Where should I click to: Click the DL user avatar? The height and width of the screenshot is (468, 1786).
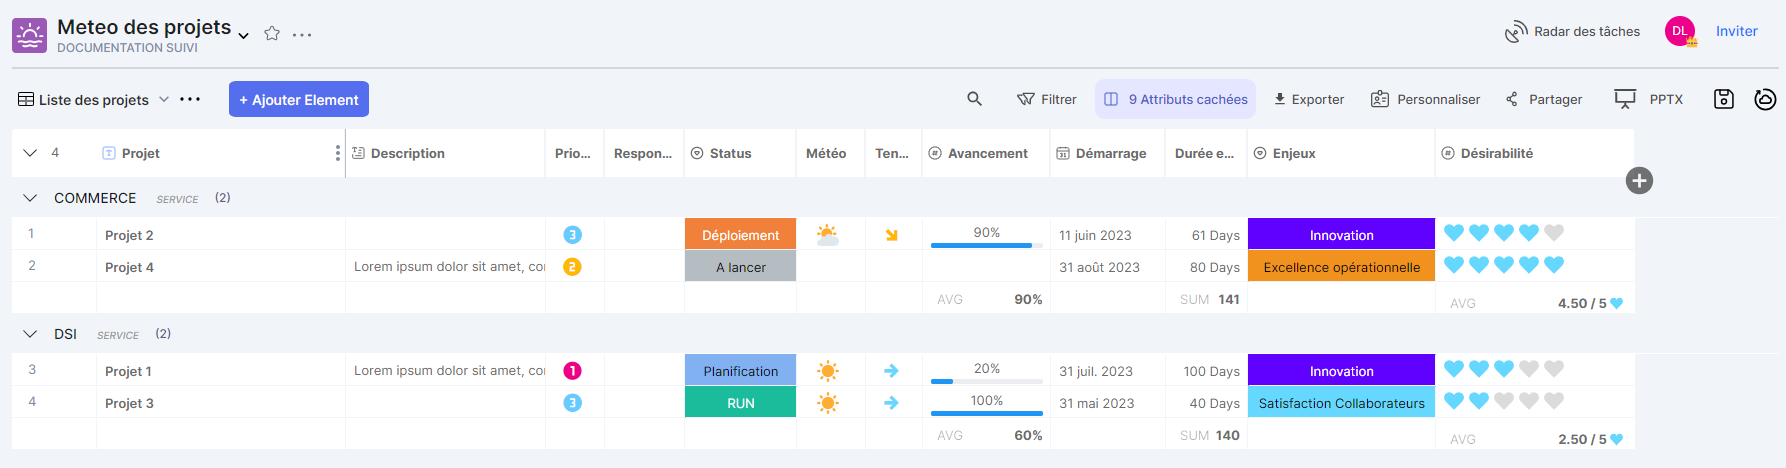pos(1680,31)
